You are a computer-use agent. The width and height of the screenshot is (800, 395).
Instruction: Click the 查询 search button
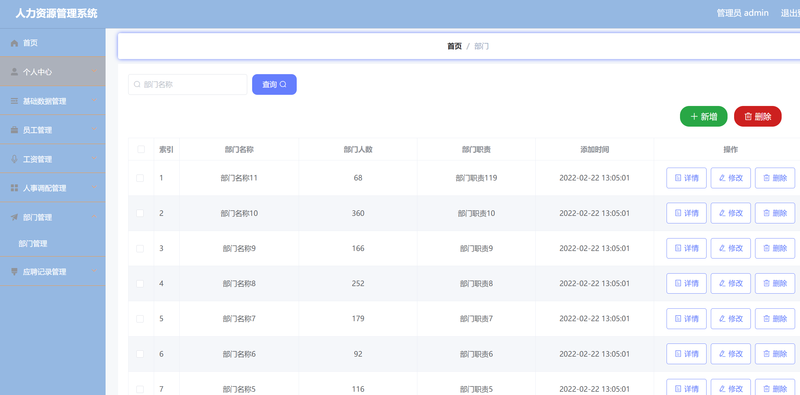(274, 85)
